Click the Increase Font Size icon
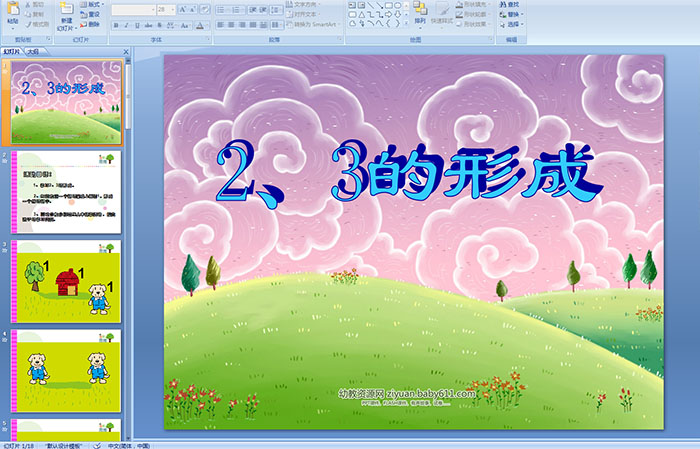 tap(183, 9)
